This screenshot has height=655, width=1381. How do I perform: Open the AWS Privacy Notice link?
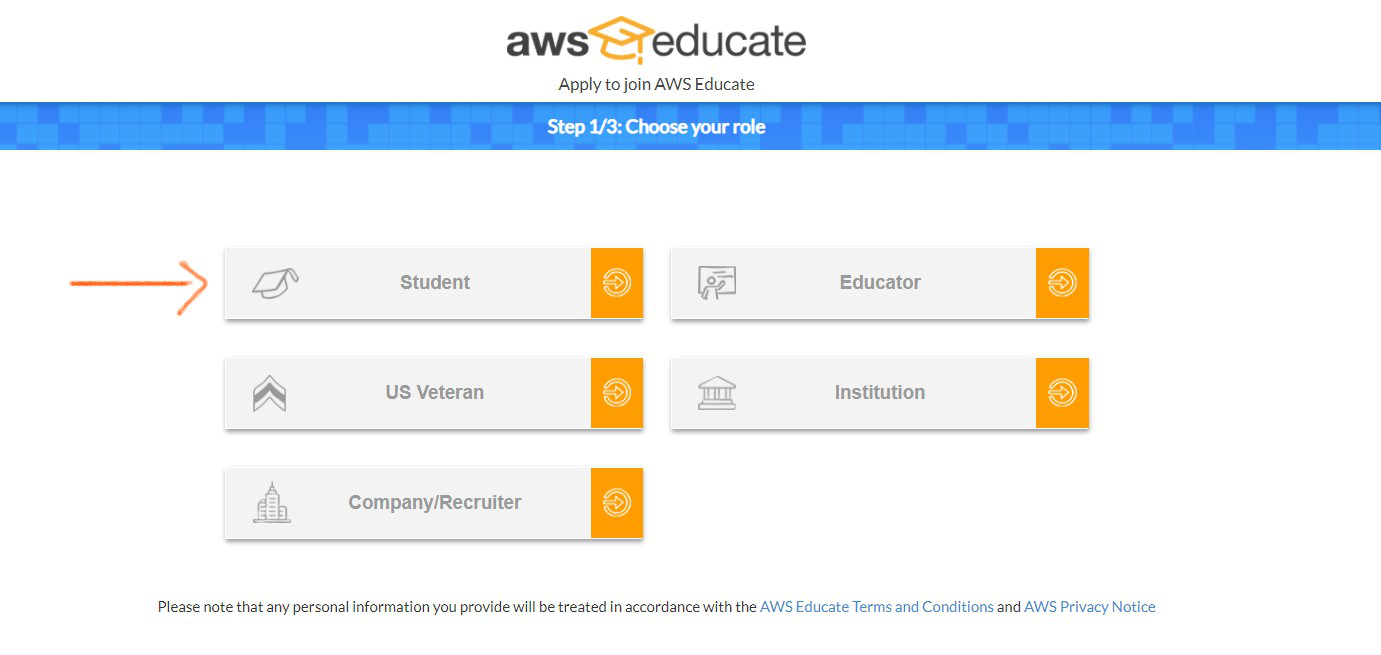click(x=1089, y=607)
